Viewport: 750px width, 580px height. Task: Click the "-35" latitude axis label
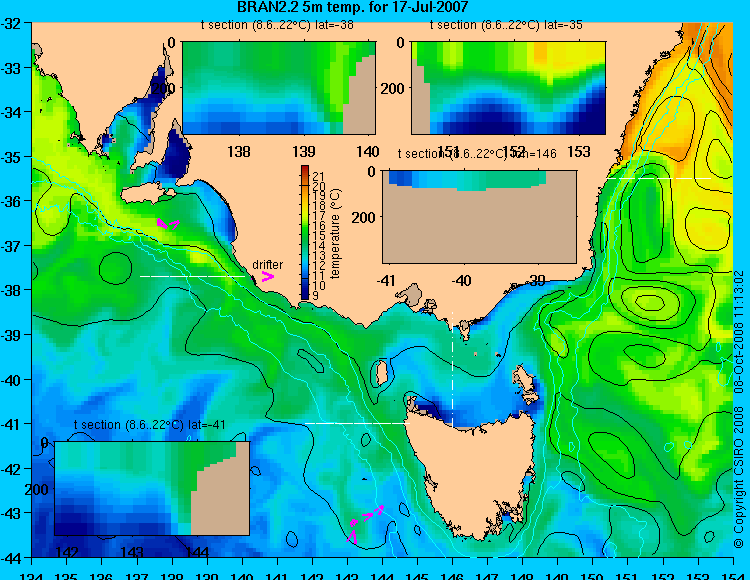click(11, 157)
